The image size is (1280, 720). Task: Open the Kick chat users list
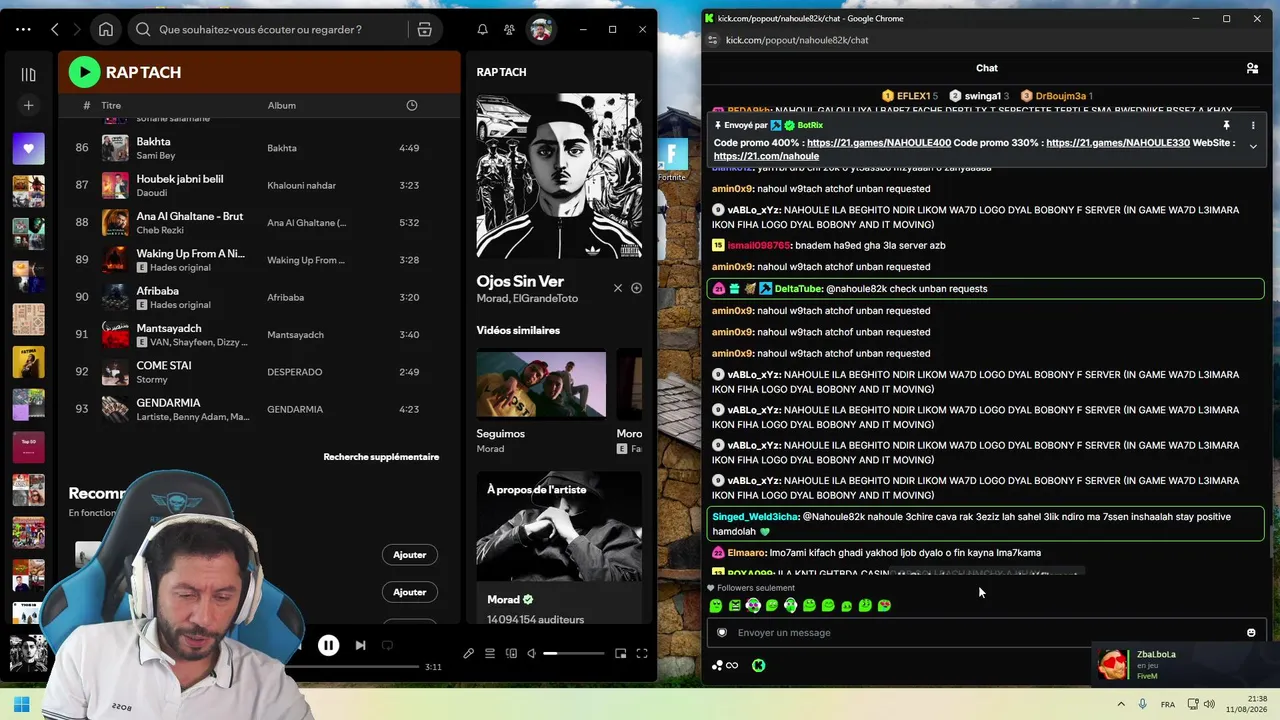pyautogui.click(x=1252, y=68)
